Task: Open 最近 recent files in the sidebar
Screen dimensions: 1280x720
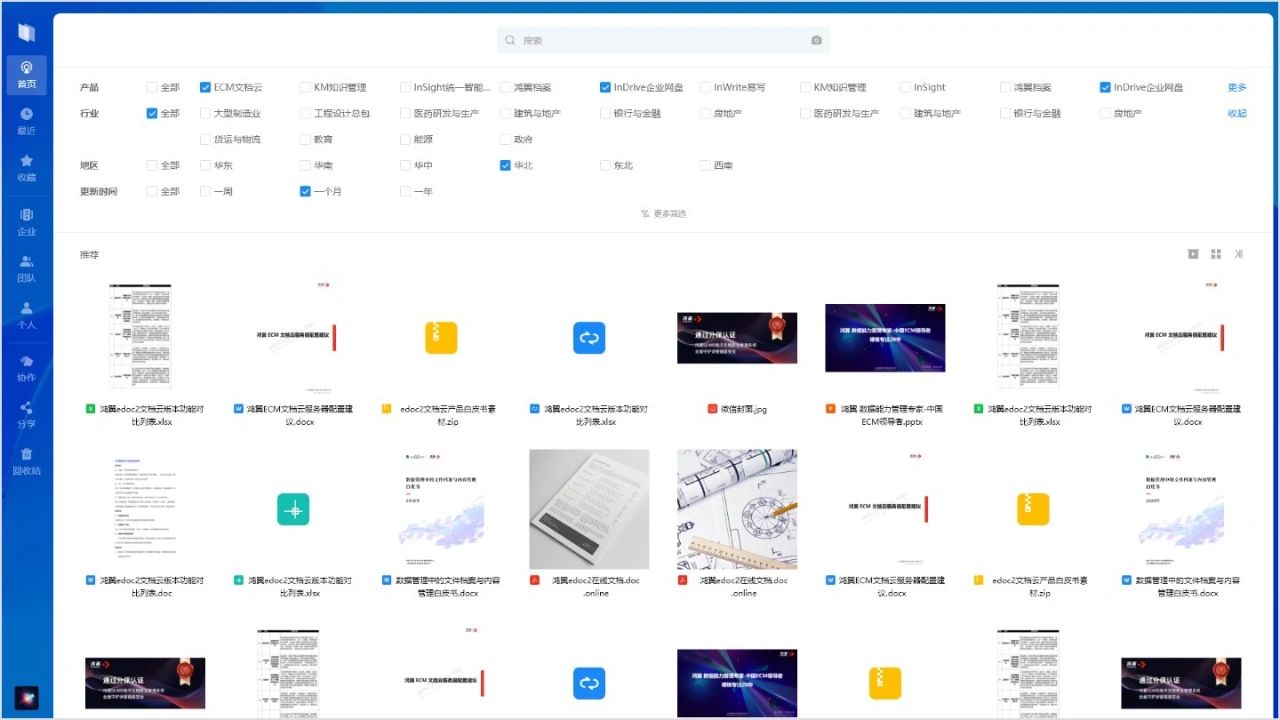Action: (26, 121)
